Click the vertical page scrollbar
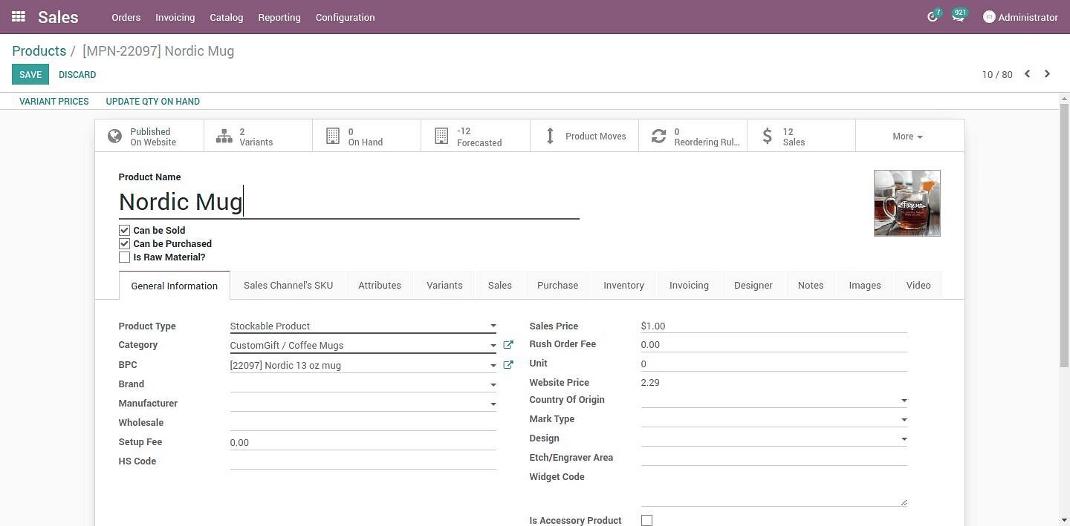The height and width of the screenshot is (526, 1070). (x=1065, y=235)
